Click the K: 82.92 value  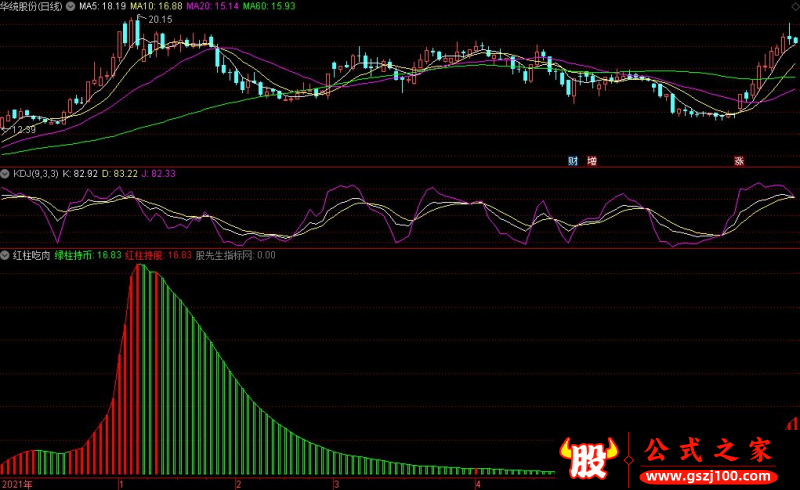[x=80, y=174]
